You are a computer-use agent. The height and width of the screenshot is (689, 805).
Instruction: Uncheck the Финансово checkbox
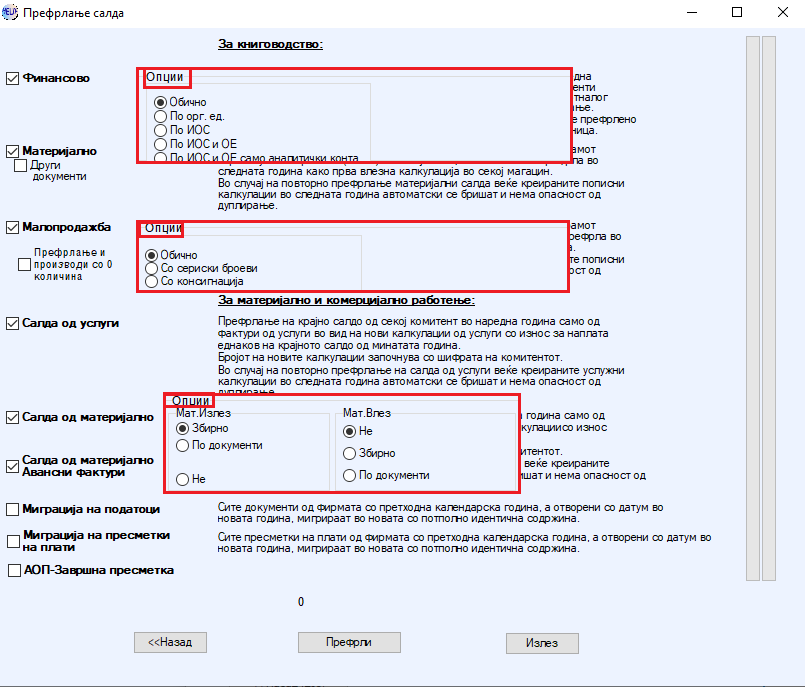pyautogui.click(x=12, y=79)
